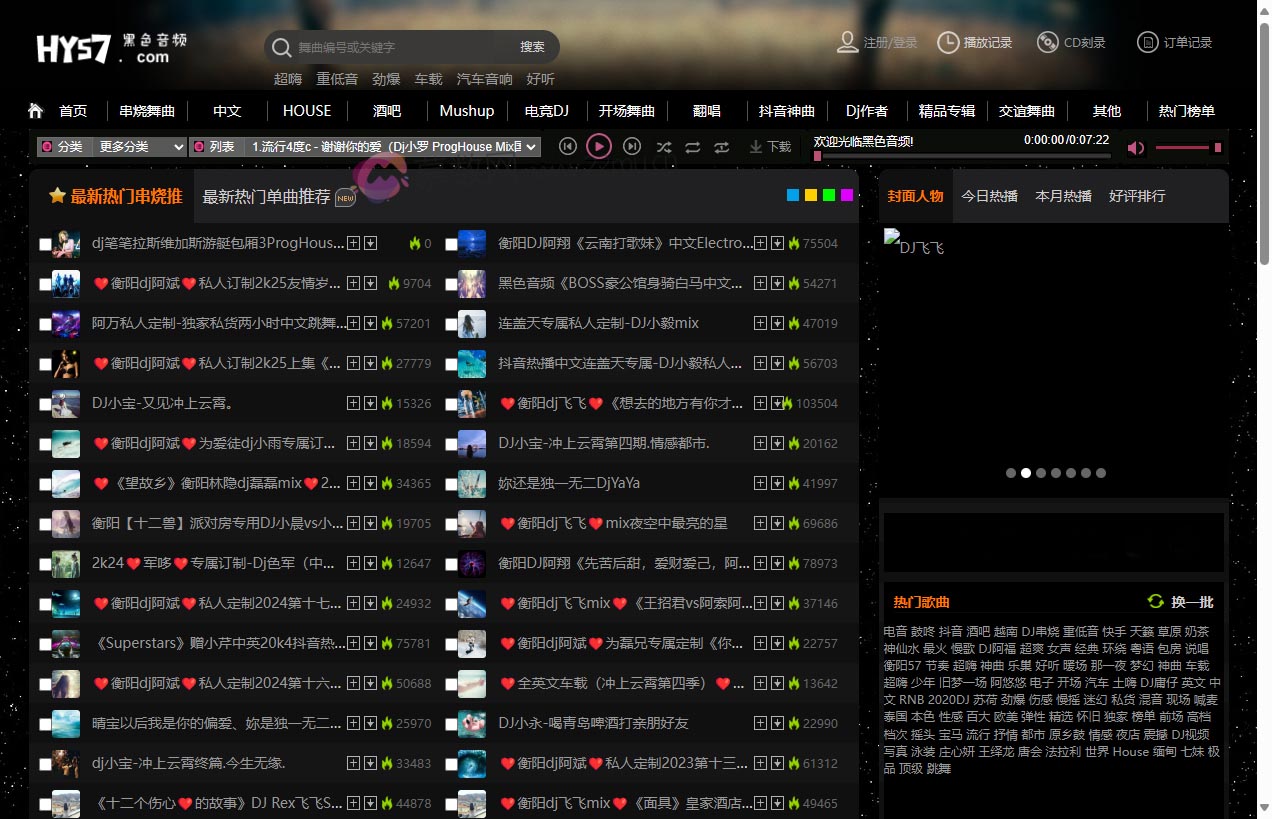Screen dimensions: 1272x819
Task: Click the 搜索 search button
Action: 530,47
